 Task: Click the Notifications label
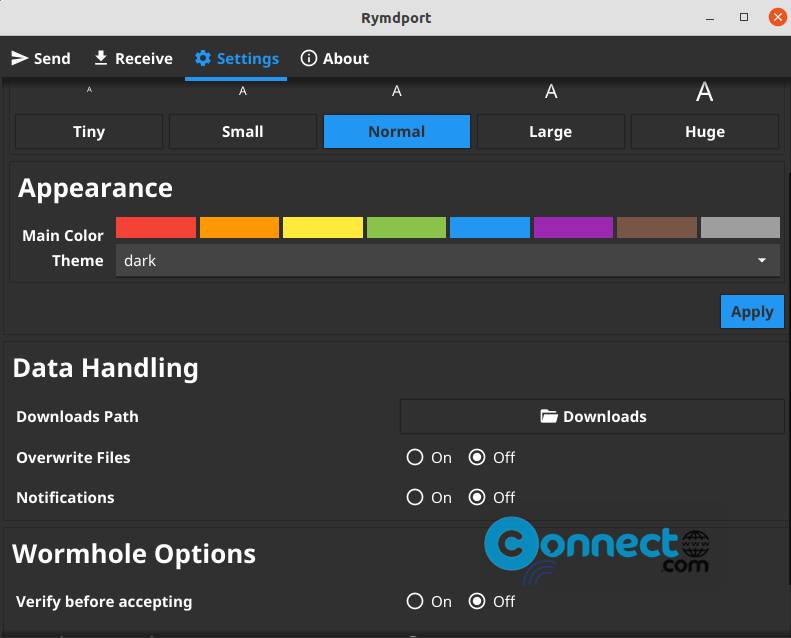pos(65,497)
